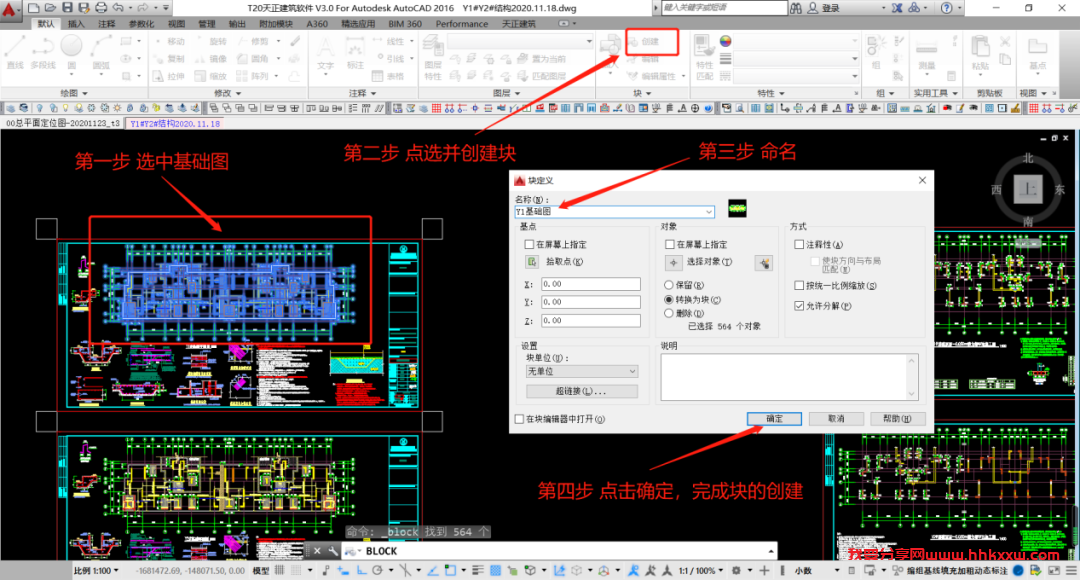Open the 比例 1:100 scale dropdown
This screenshot has width=1080, height=580.
[x=96, y=570]
